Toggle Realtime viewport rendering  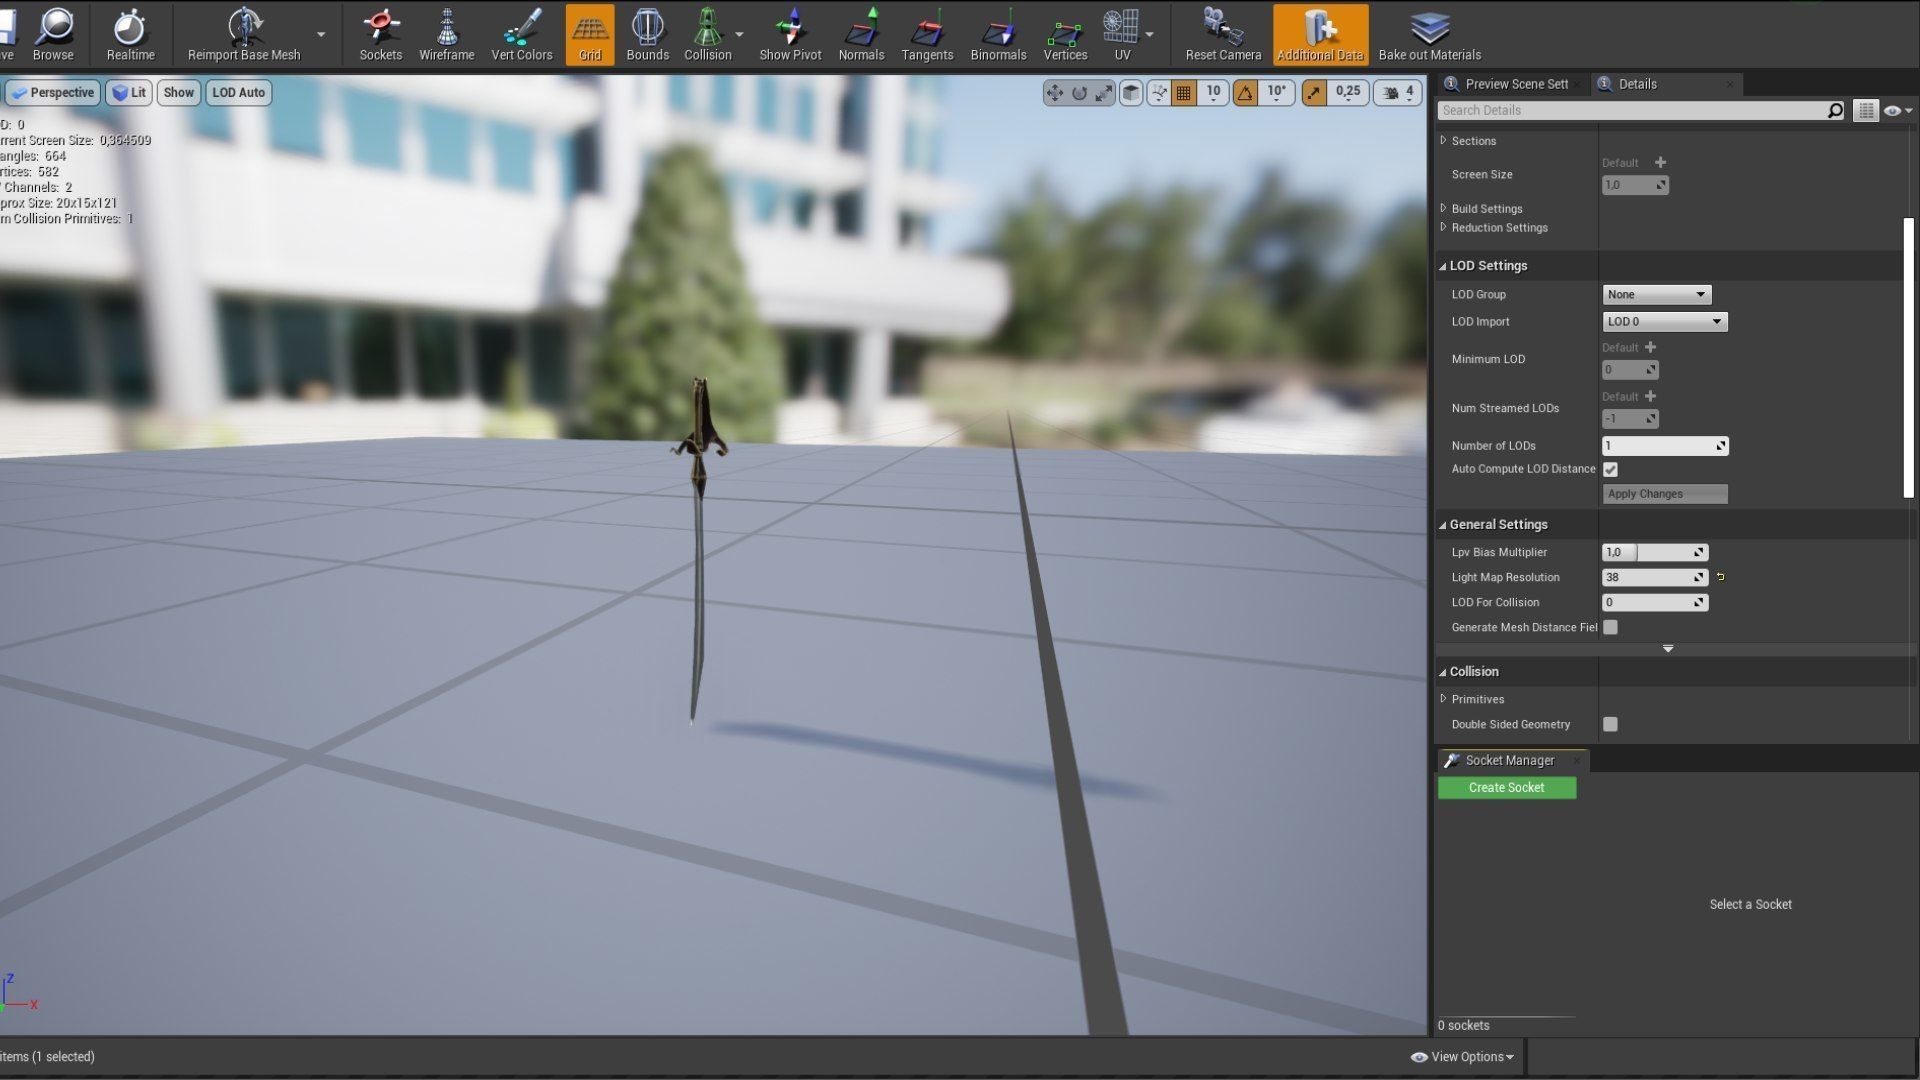(130, 34)
